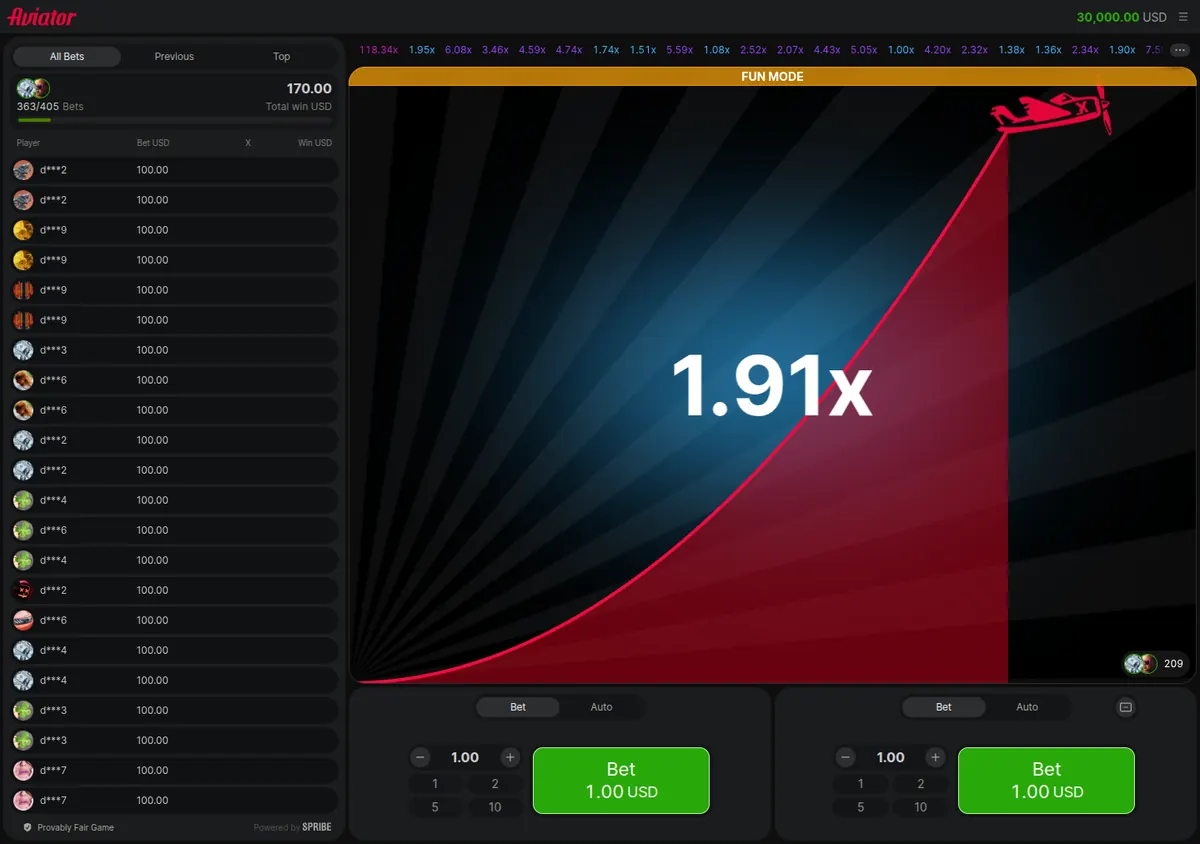This screenshot has width=1200, height=844.
Task: Click the 118.34x round result in history
Action: [379, 49]
